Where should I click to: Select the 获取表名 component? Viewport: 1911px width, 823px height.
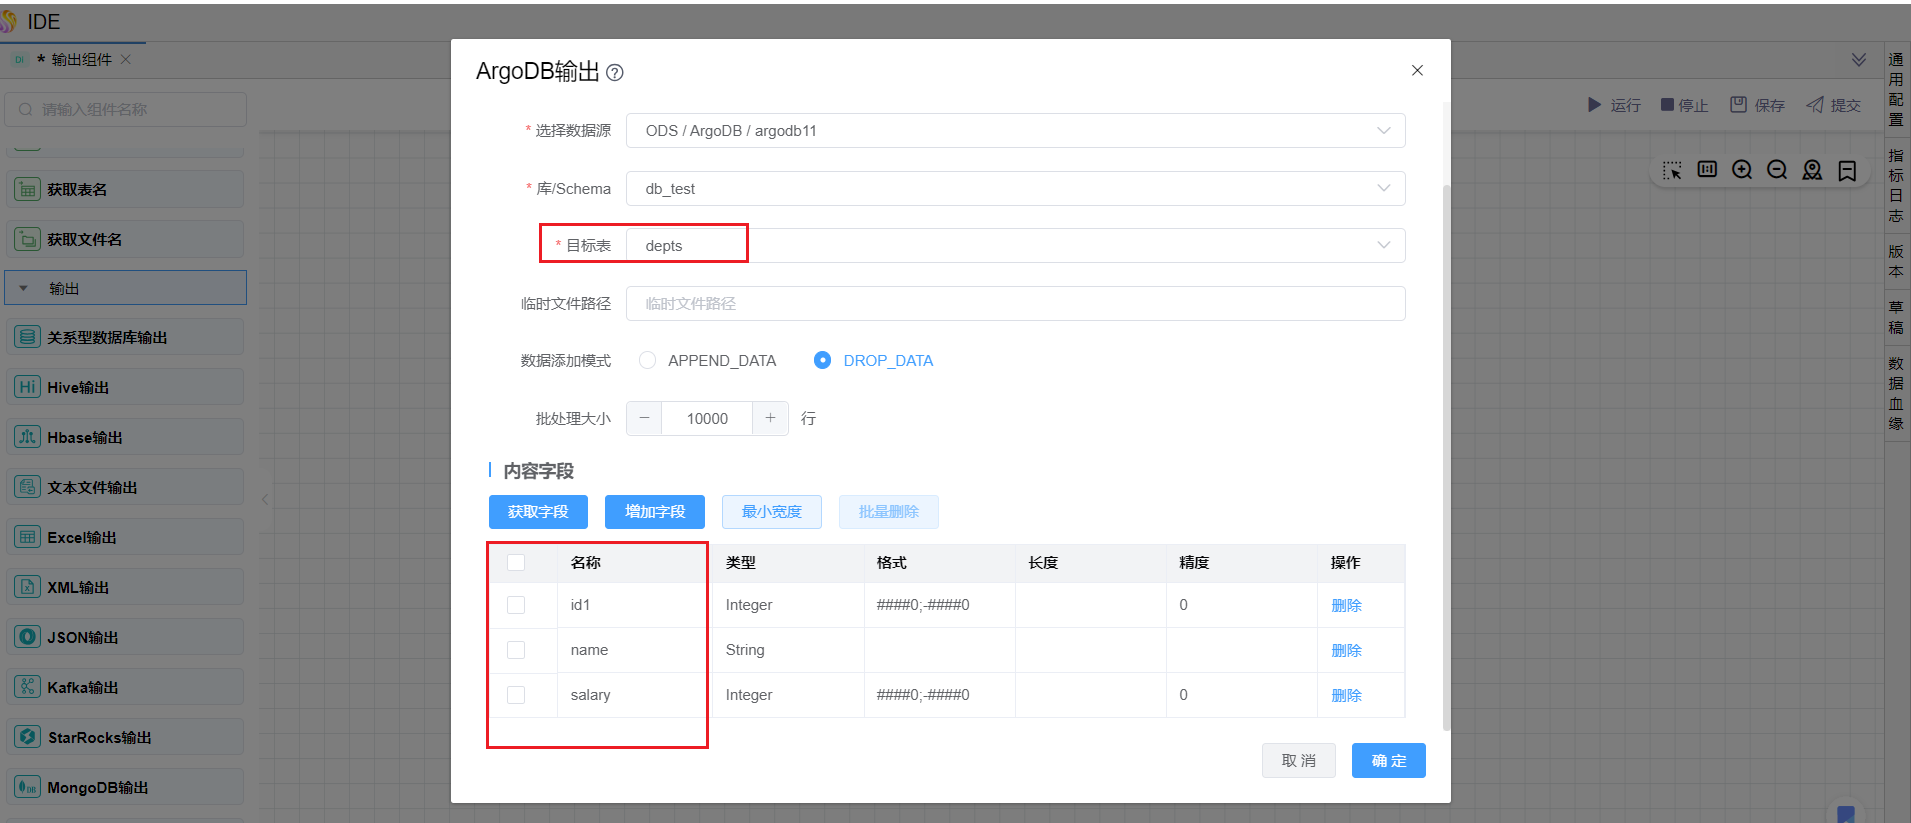(x=125, y=189)
